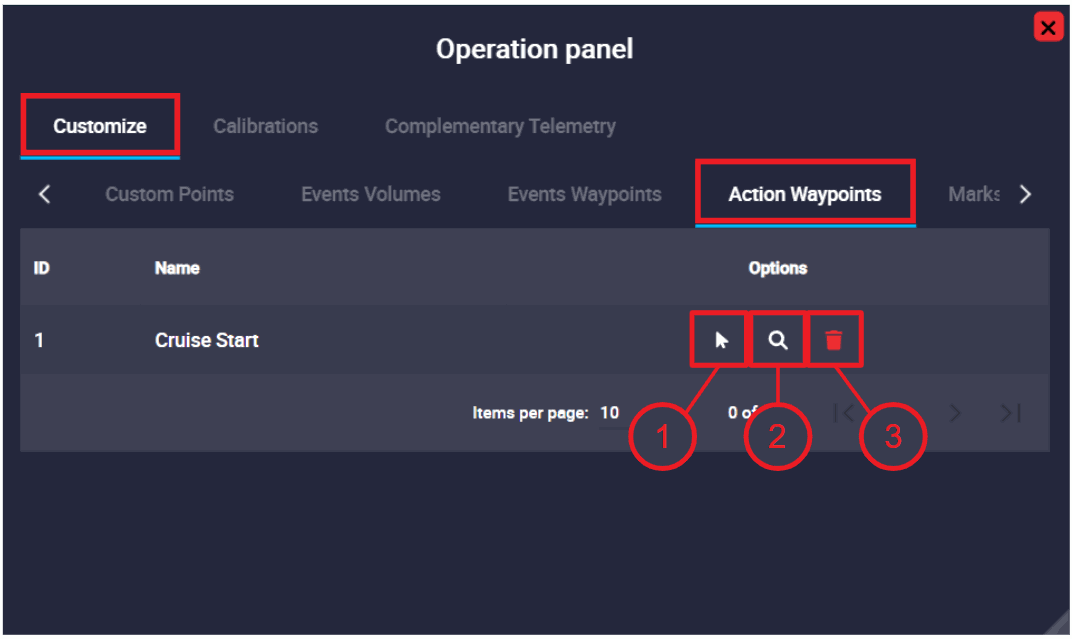Jump to the first page of results

[843, 413]
